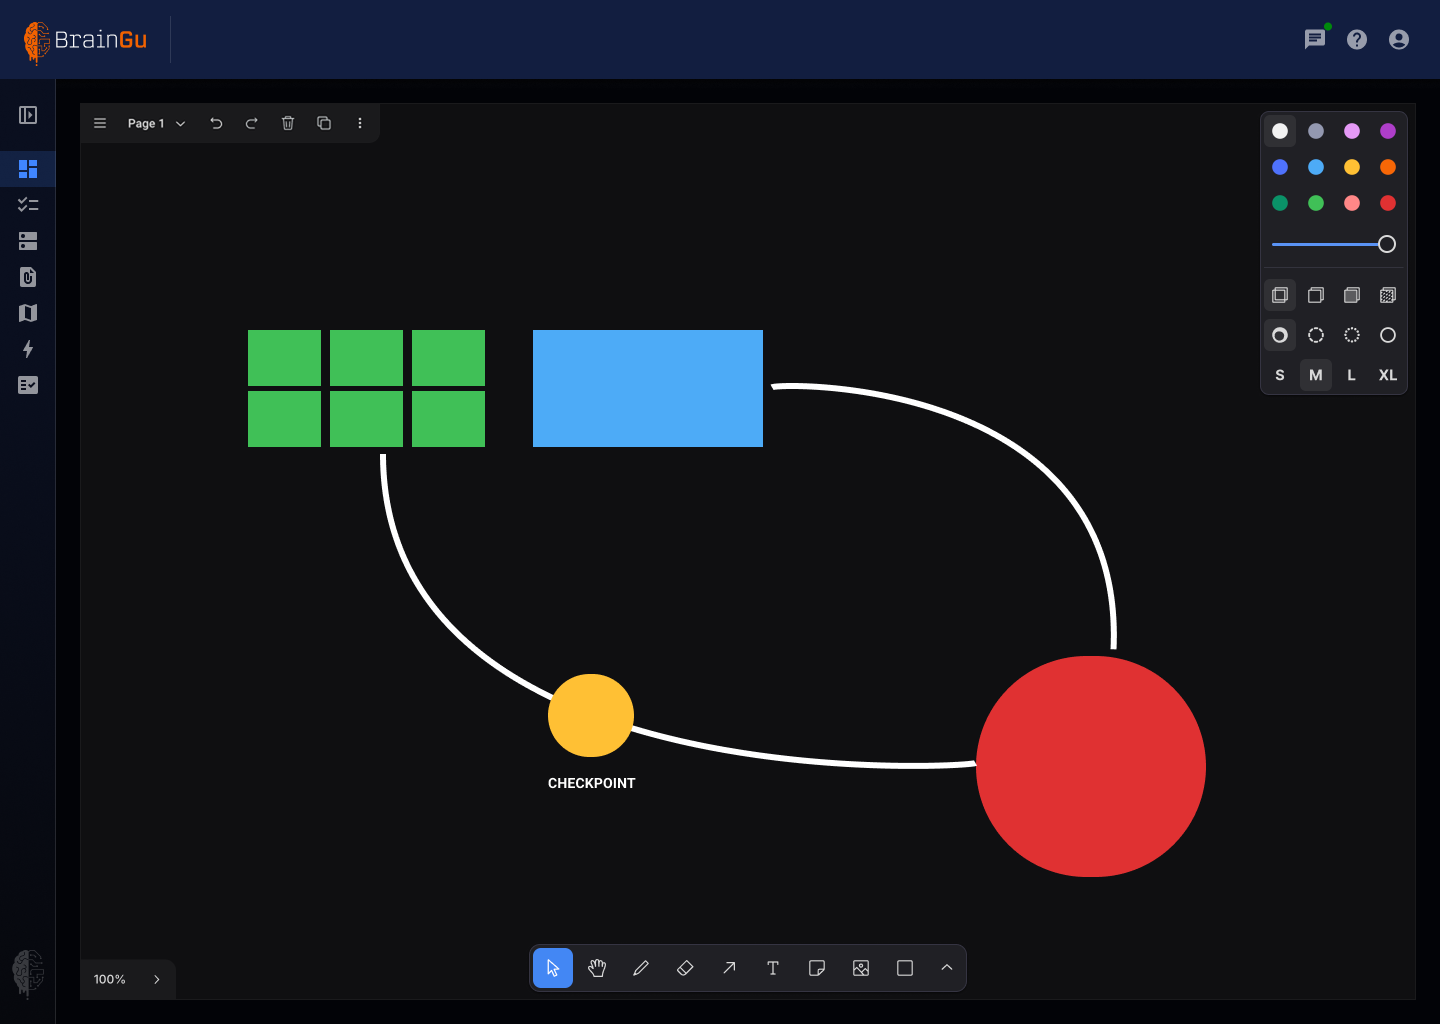Viewport: 1440px width, 1024px height.
Task: Click the trash delete icon
Action: tap(288, 123)
